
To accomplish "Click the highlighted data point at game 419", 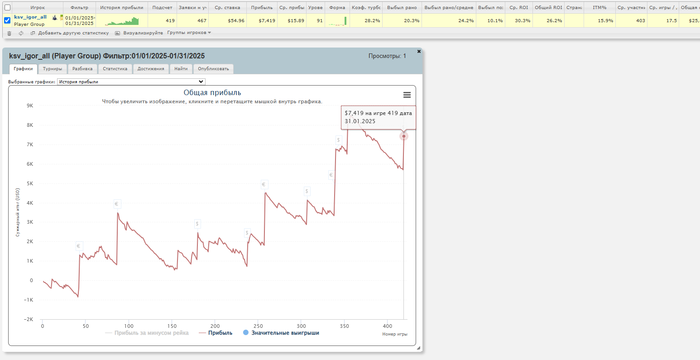I will click(x=404, y=136).
